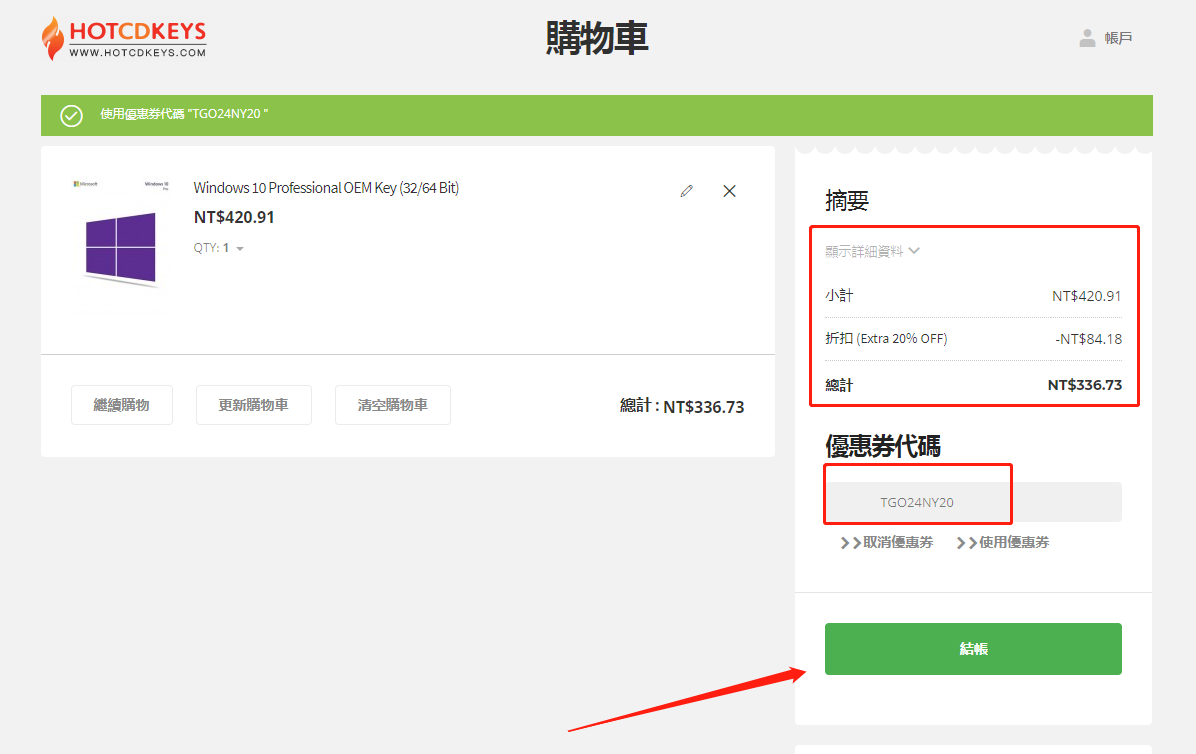Select the summary 總計 NT$336.73 amount
This screenshot has width=1196, height=754.
1085,385
